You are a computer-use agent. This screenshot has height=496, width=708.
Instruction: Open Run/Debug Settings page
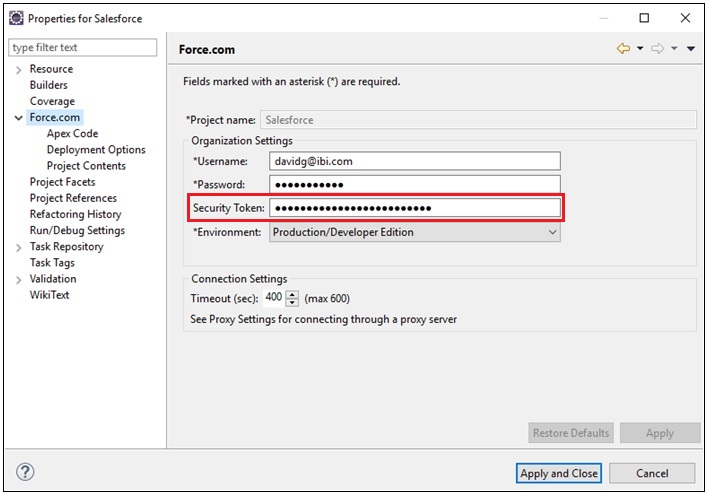click(x=77, y=230)
